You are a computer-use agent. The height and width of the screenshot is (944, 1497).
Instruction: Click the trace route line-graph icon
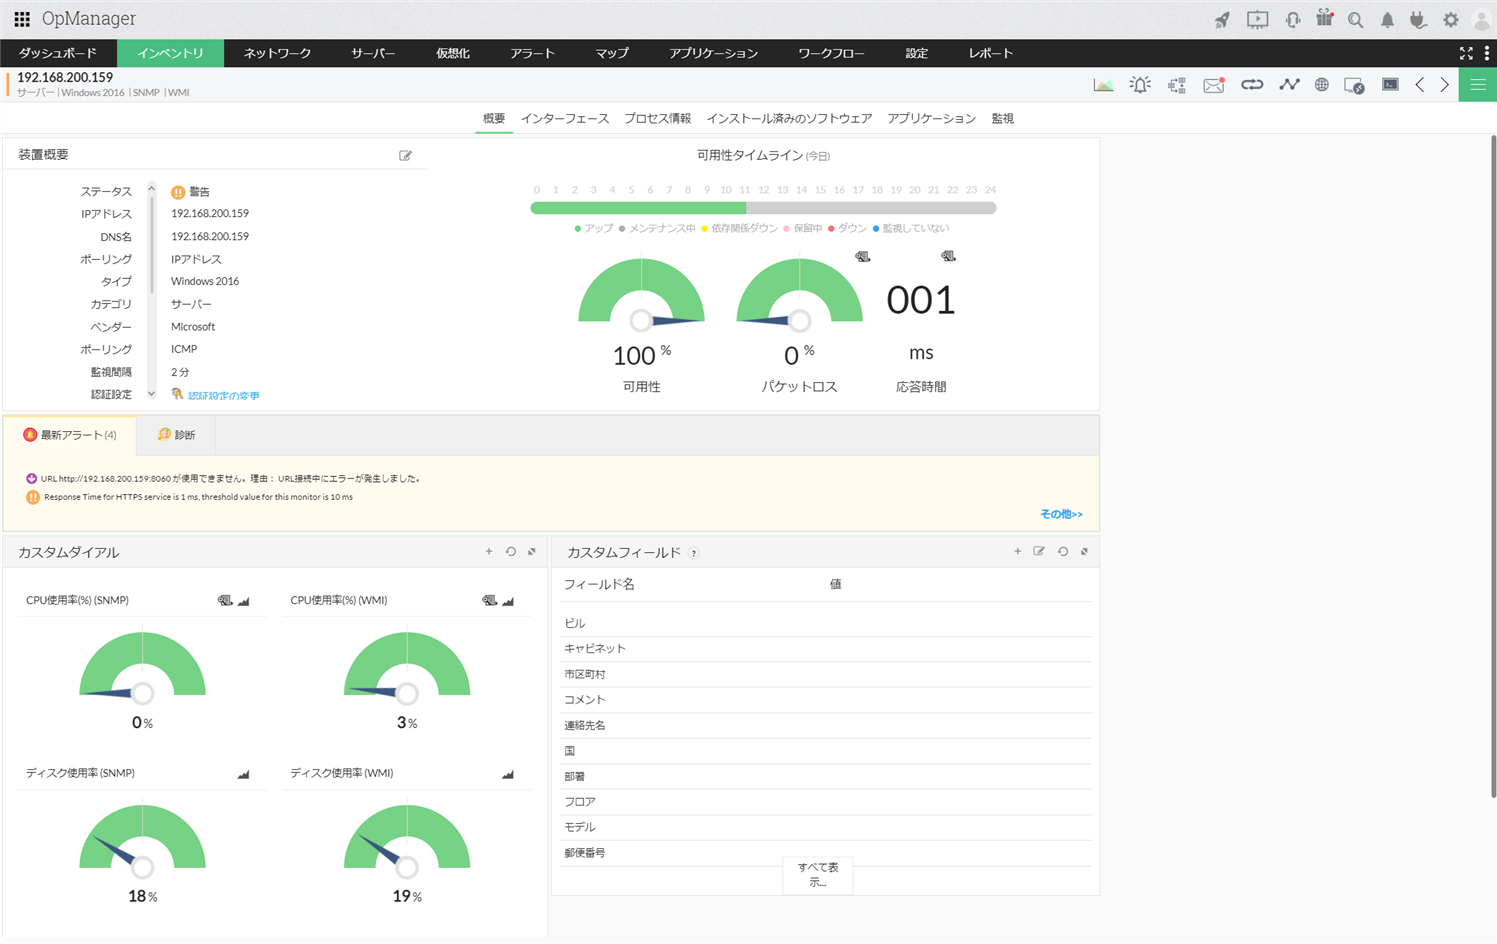[1289, 85]
